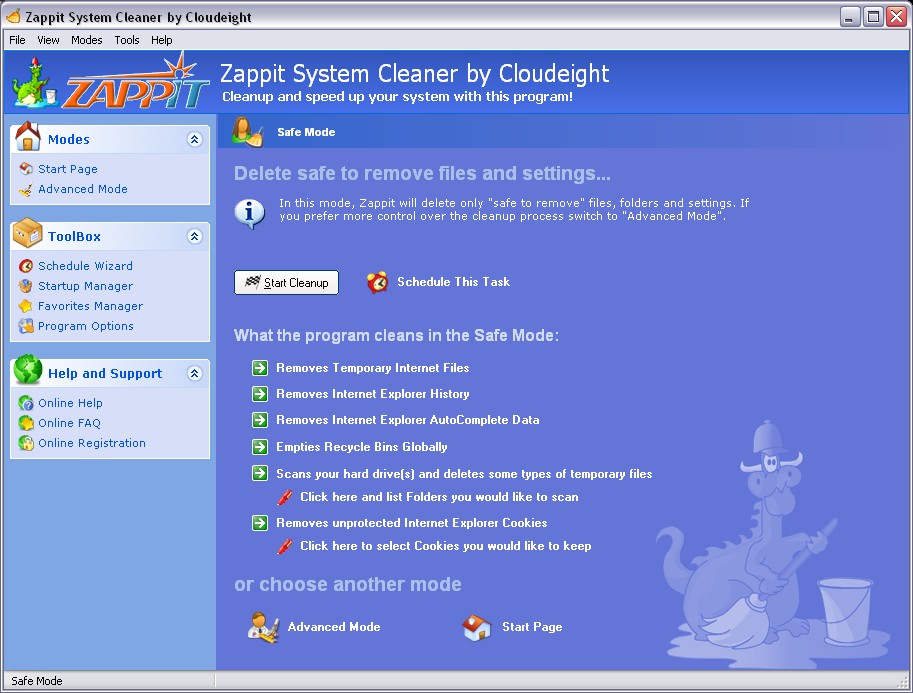
Task: Choose Advanced Mode at bottom of page
Action: pyautogui.click(x=334, y=627)
